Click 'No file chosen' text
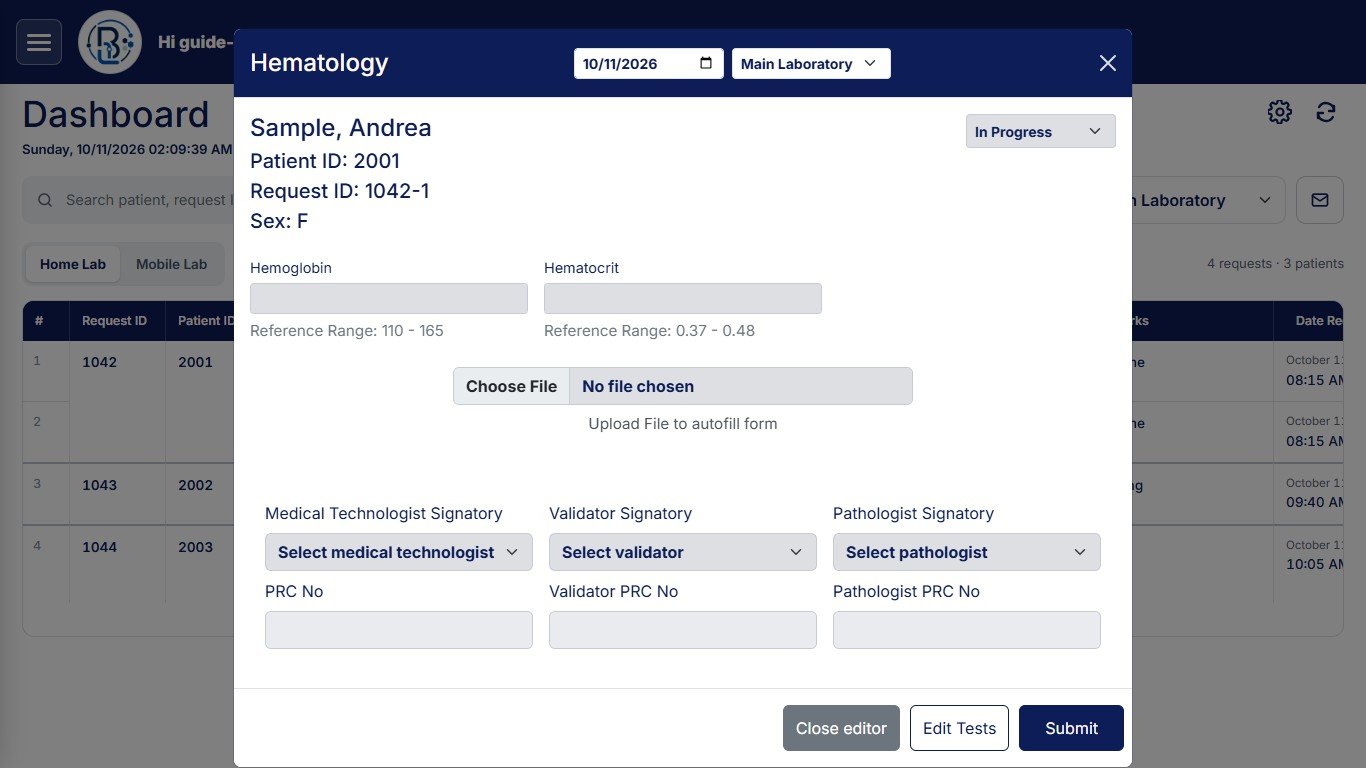Image resolution: width=1366 pixels, height=768 pixels. [x=638, y=386]
